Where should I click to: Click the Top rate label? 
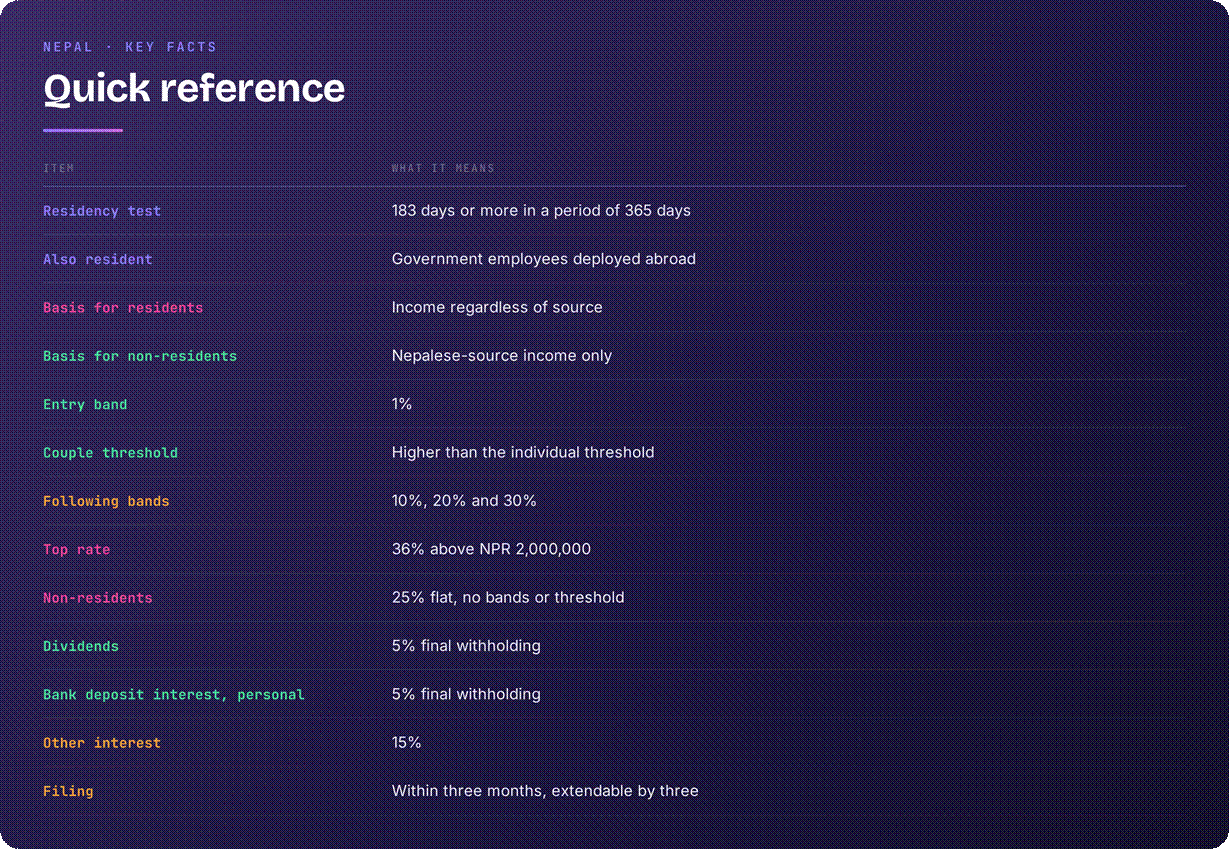77,550
